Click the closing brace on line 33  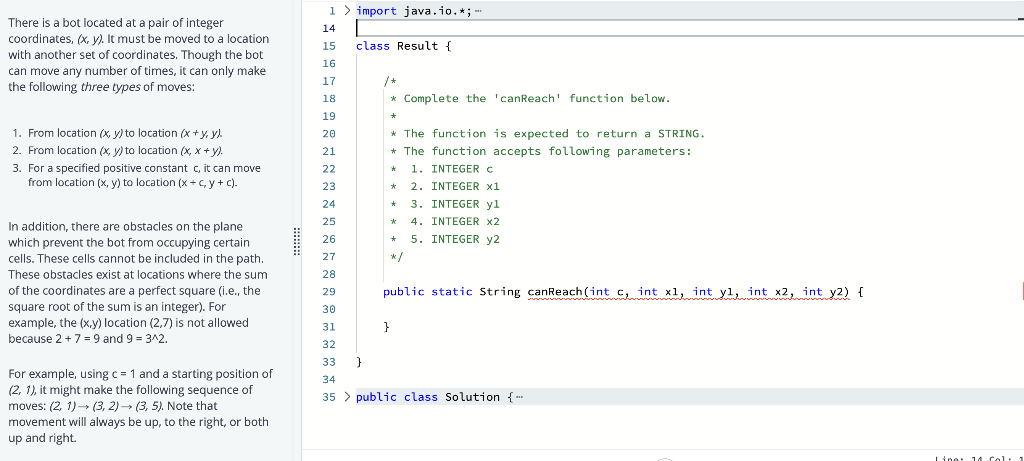pyautogui.click(x=359, y=362)
